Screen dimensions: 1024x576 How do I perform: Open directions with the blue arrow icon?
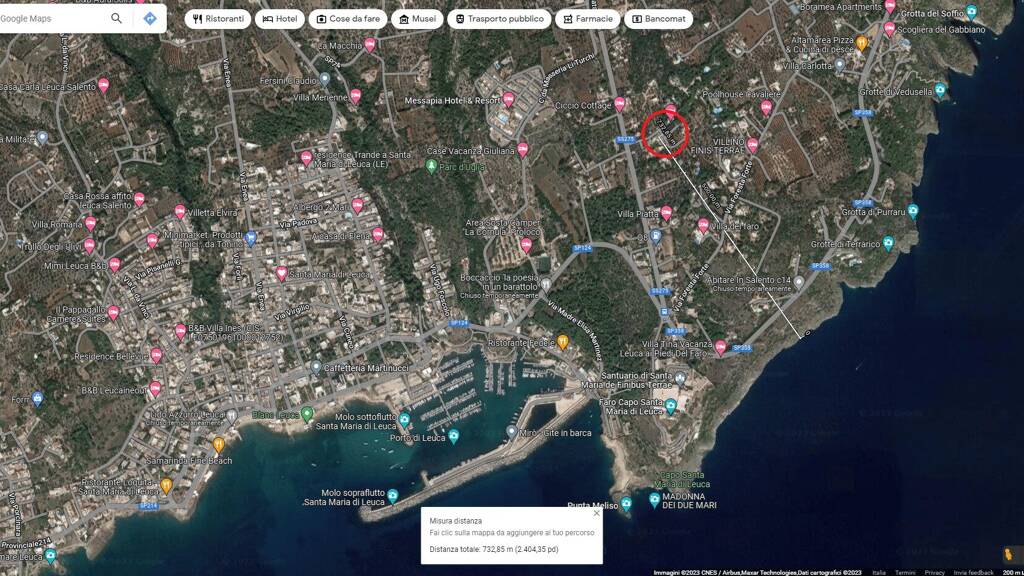pyautogui.click(x=149, y=18)
